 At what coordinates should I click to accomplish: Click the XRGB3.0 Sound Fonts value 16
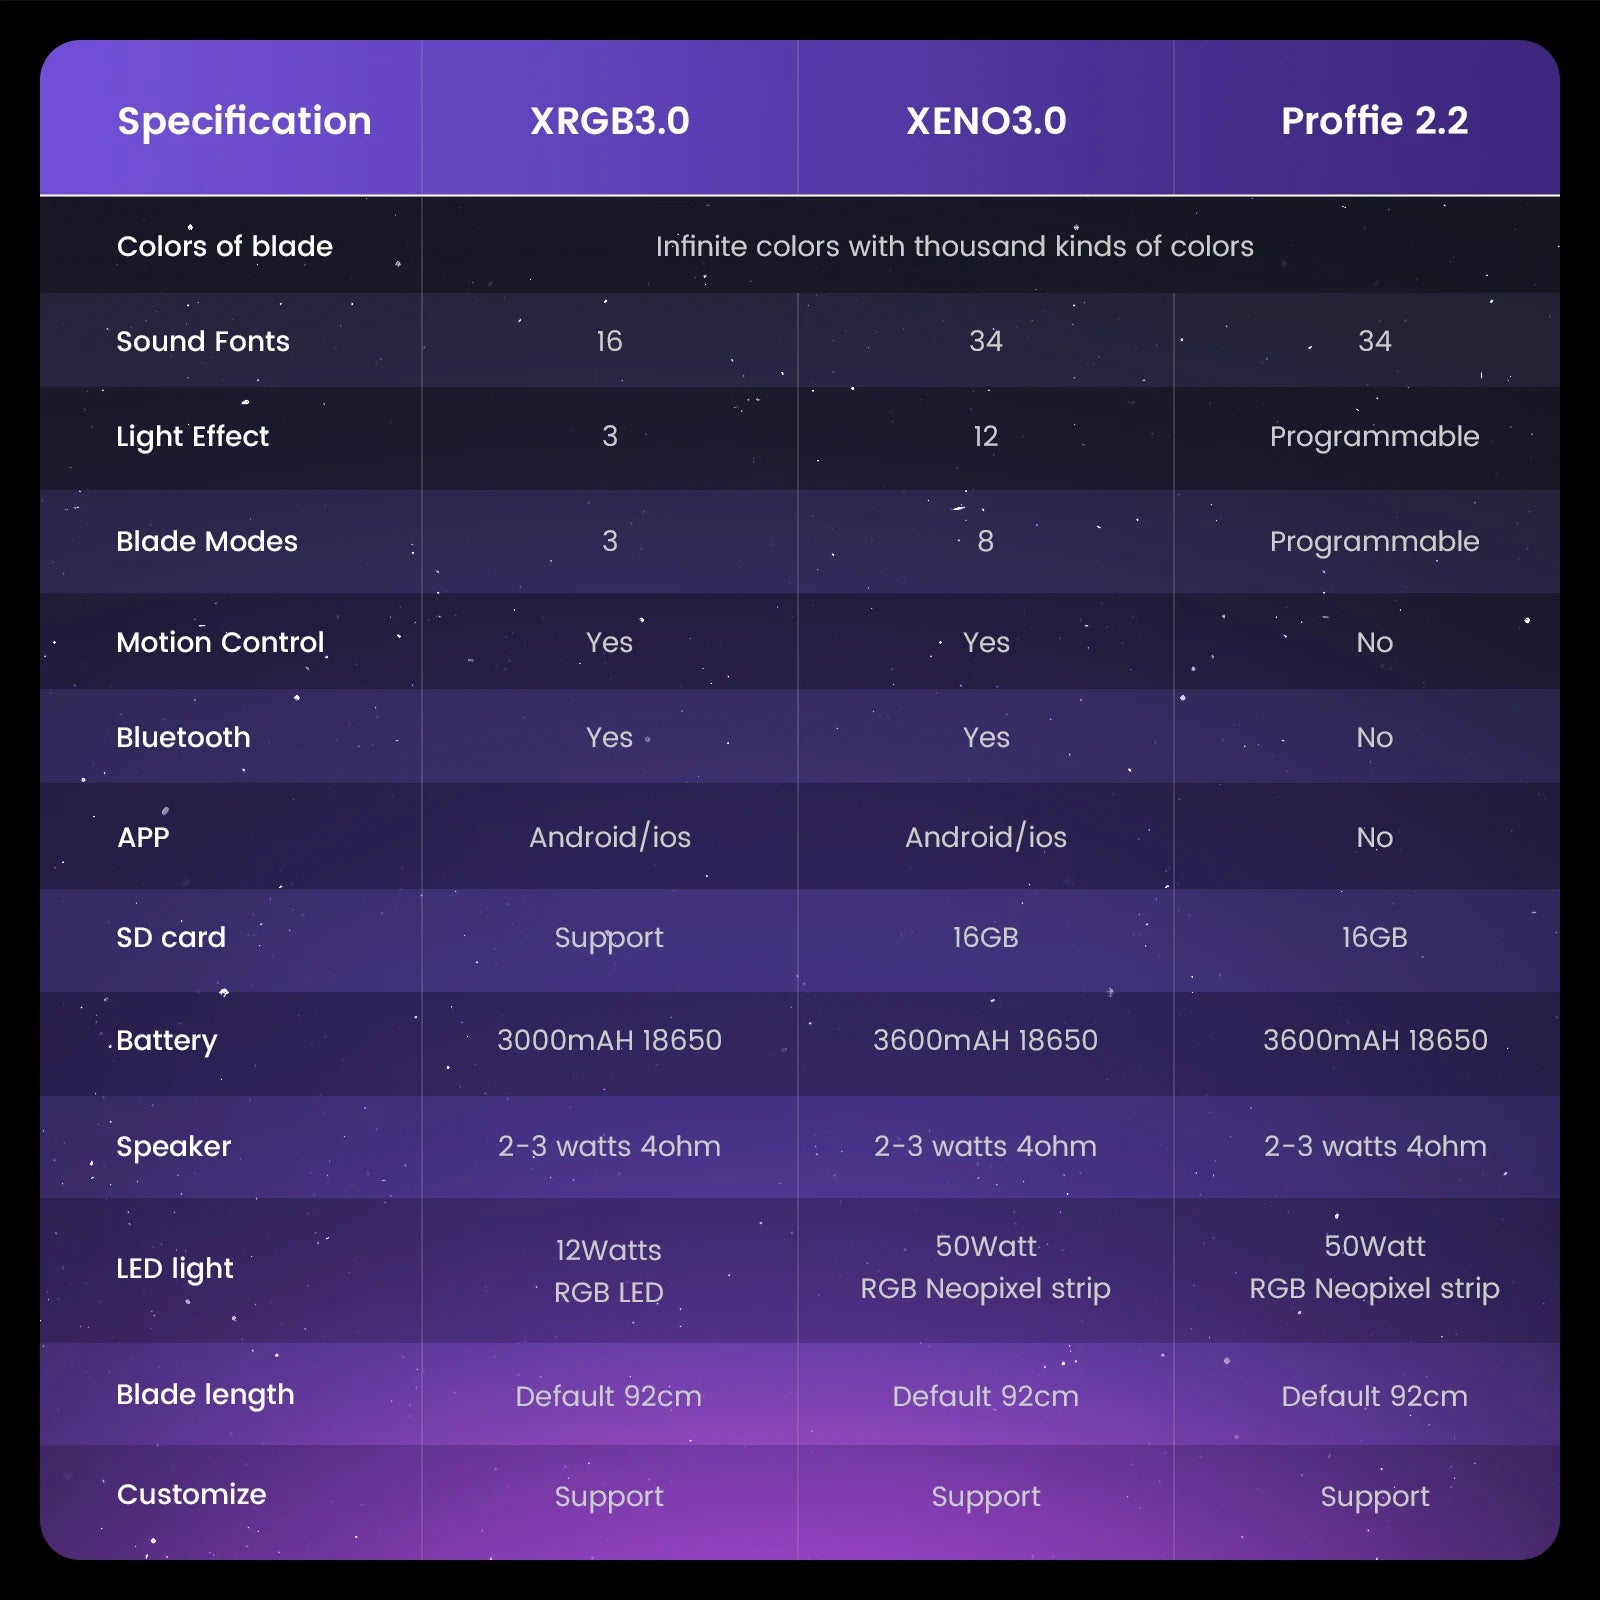point(609,341)
